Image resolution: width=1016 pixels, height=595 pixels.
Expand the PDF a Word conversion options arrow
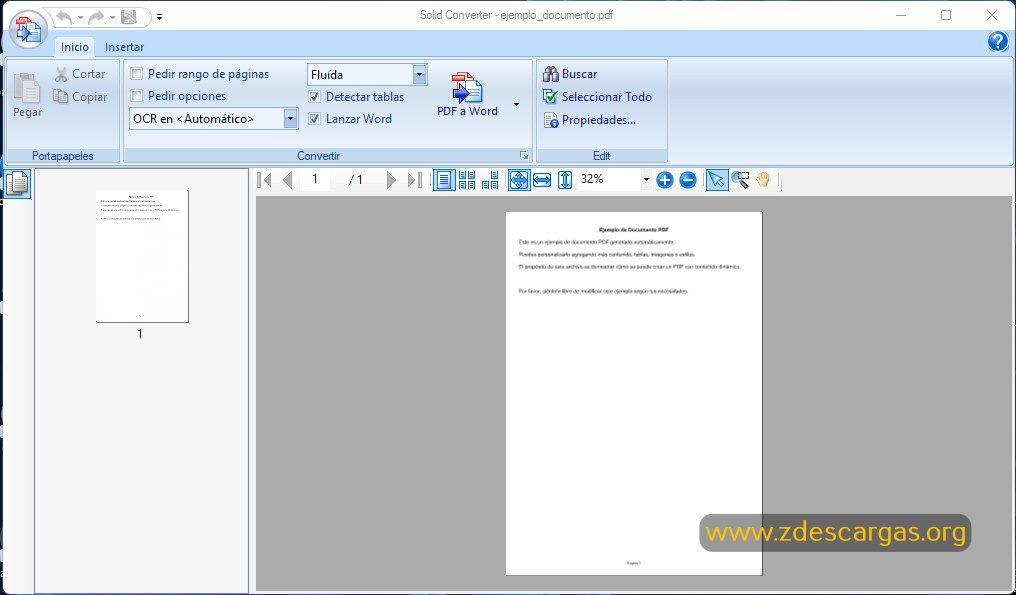516,104
